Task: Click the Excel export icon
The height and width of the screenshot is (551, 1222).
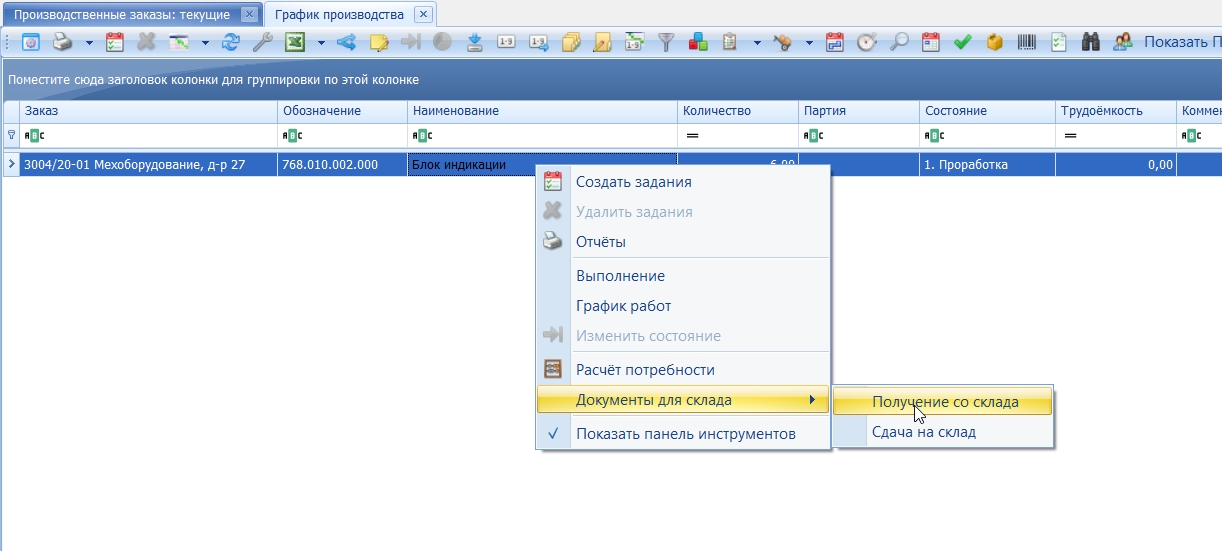Action: point(295,42)
